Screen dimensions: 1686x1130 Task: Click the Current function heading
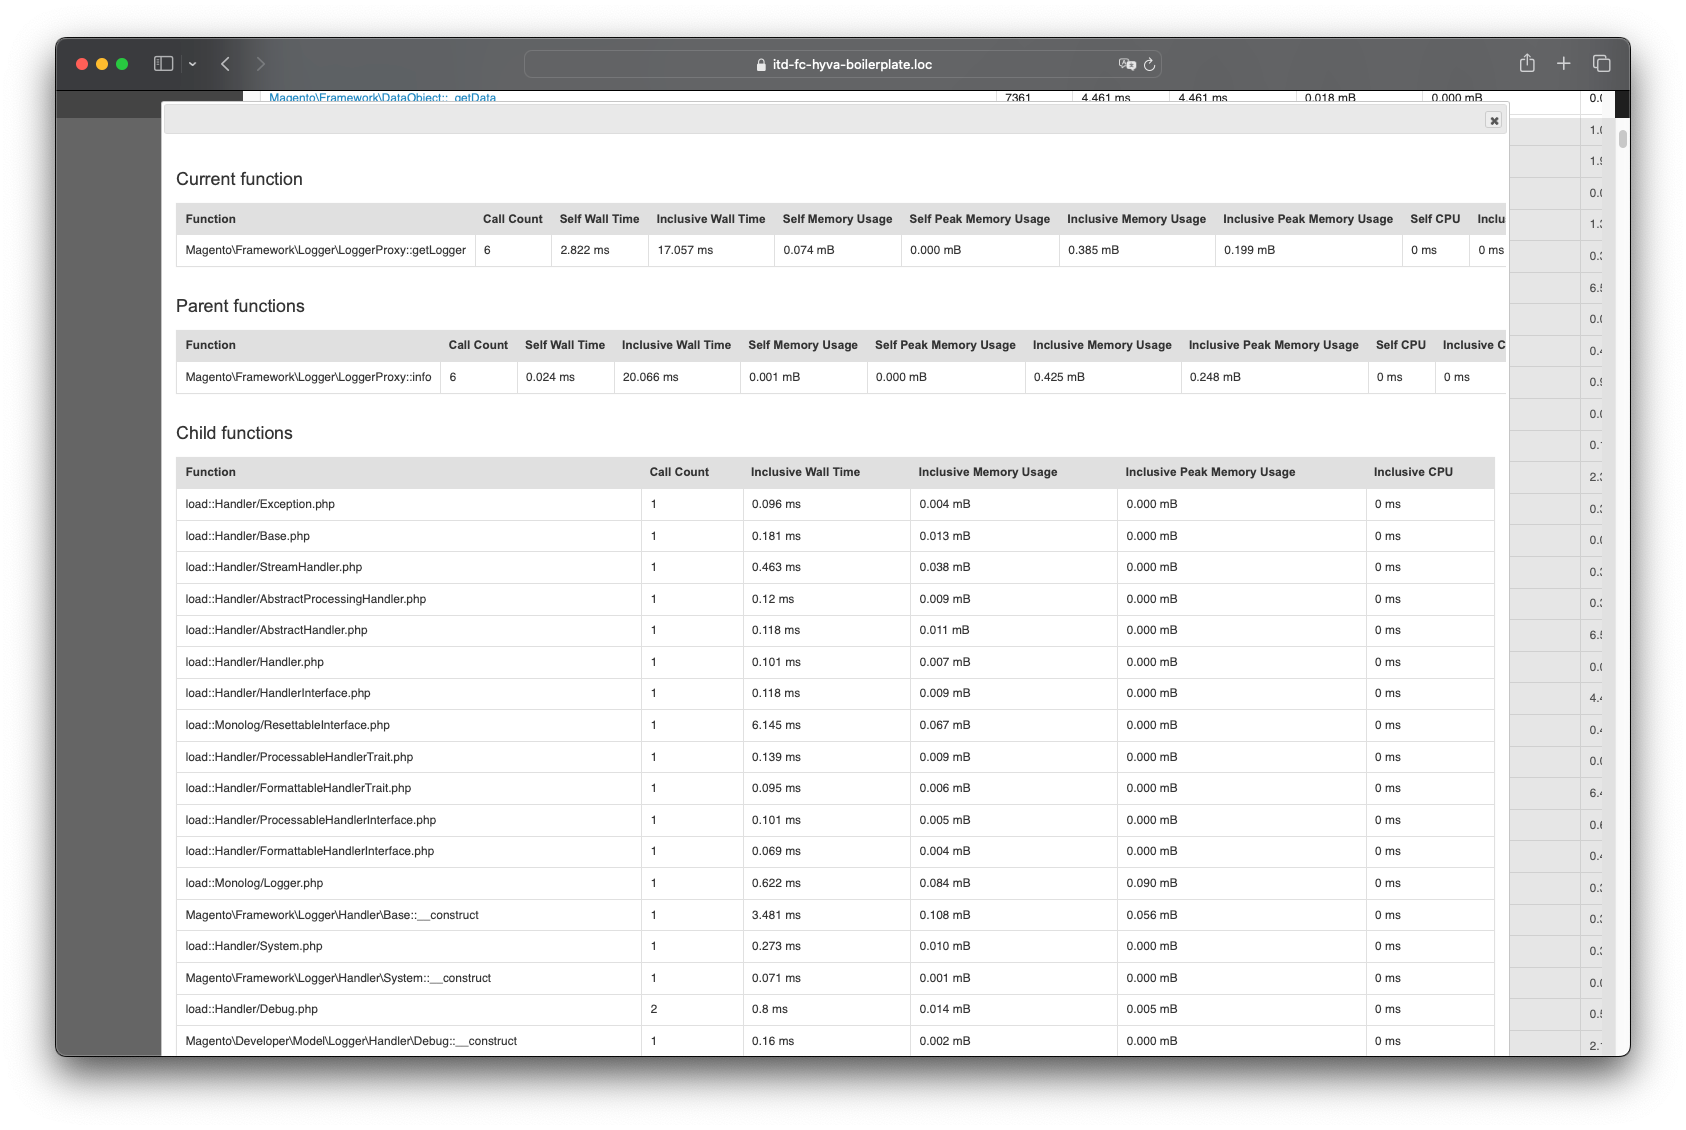point(239,179)
